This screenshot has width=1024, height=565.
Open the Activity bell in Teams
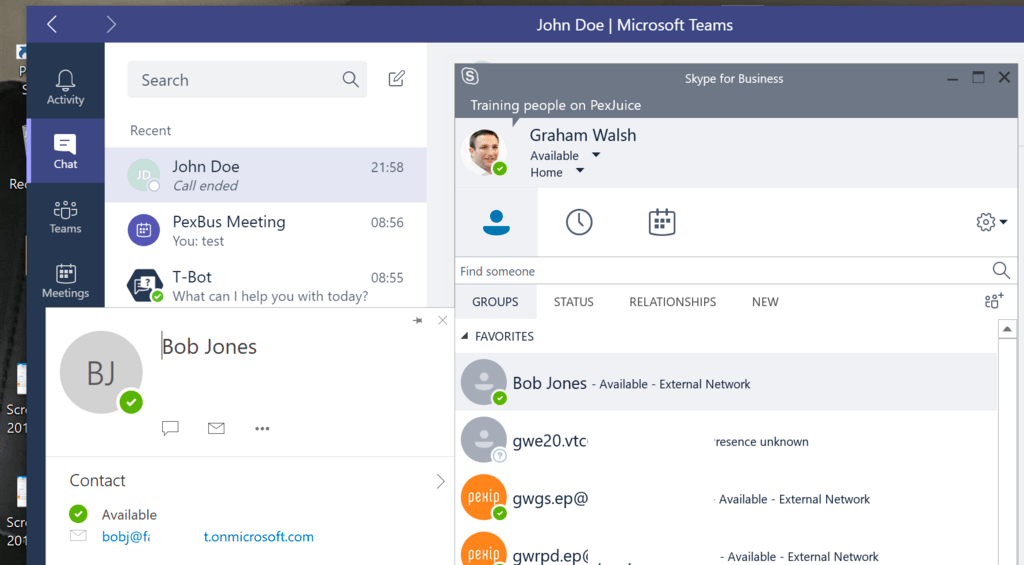[65, 87]
